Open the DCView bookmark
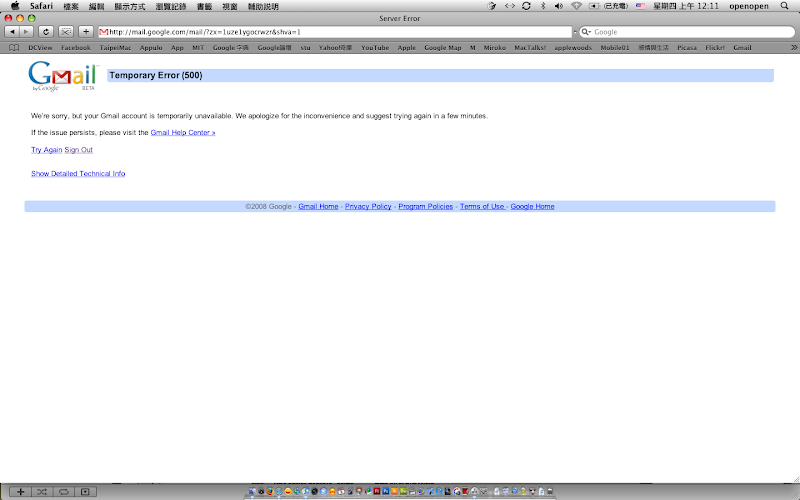This screenshot has width=800, height=500. (40, 47)
